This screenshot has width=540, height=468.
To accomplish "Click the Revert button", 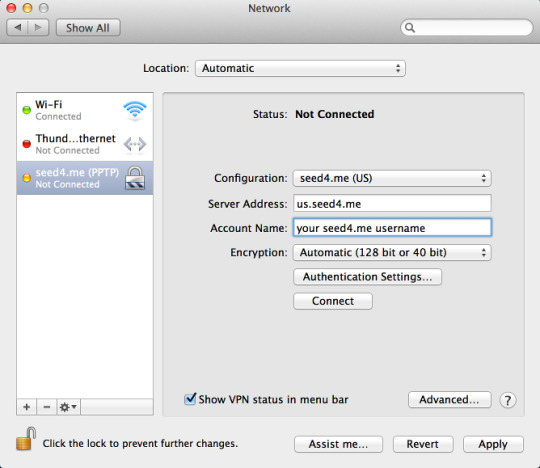I will [423, 444].
